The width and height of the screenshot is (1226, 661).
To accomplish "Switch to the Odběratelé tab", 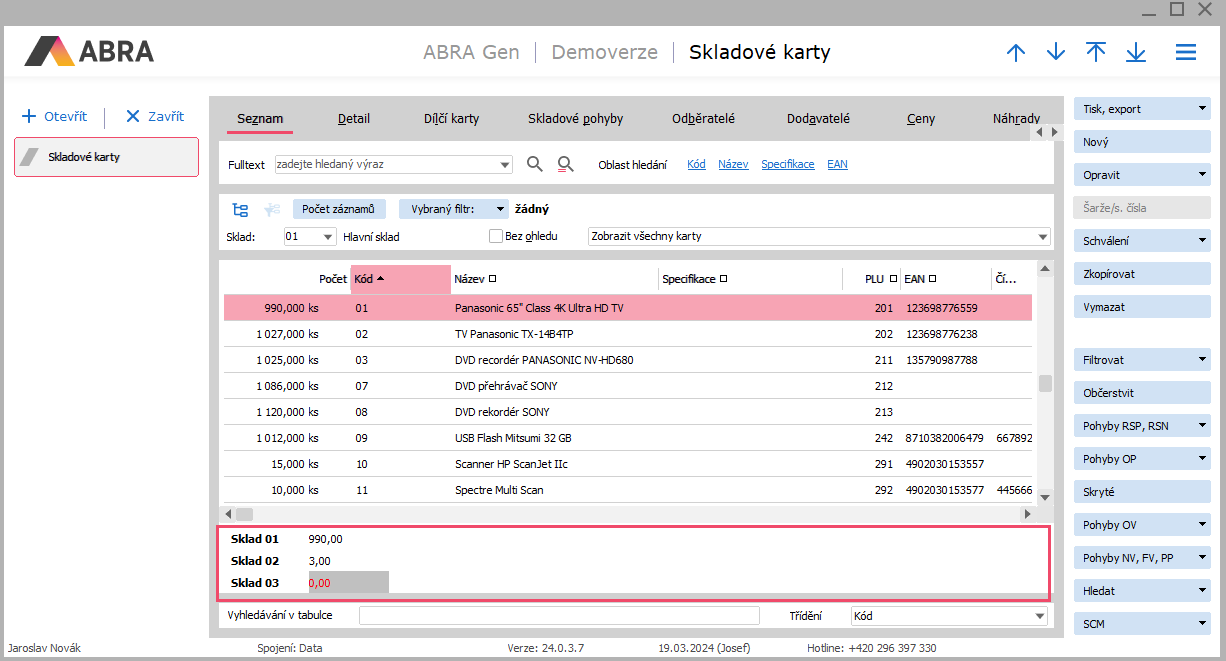I will point(703,118).
